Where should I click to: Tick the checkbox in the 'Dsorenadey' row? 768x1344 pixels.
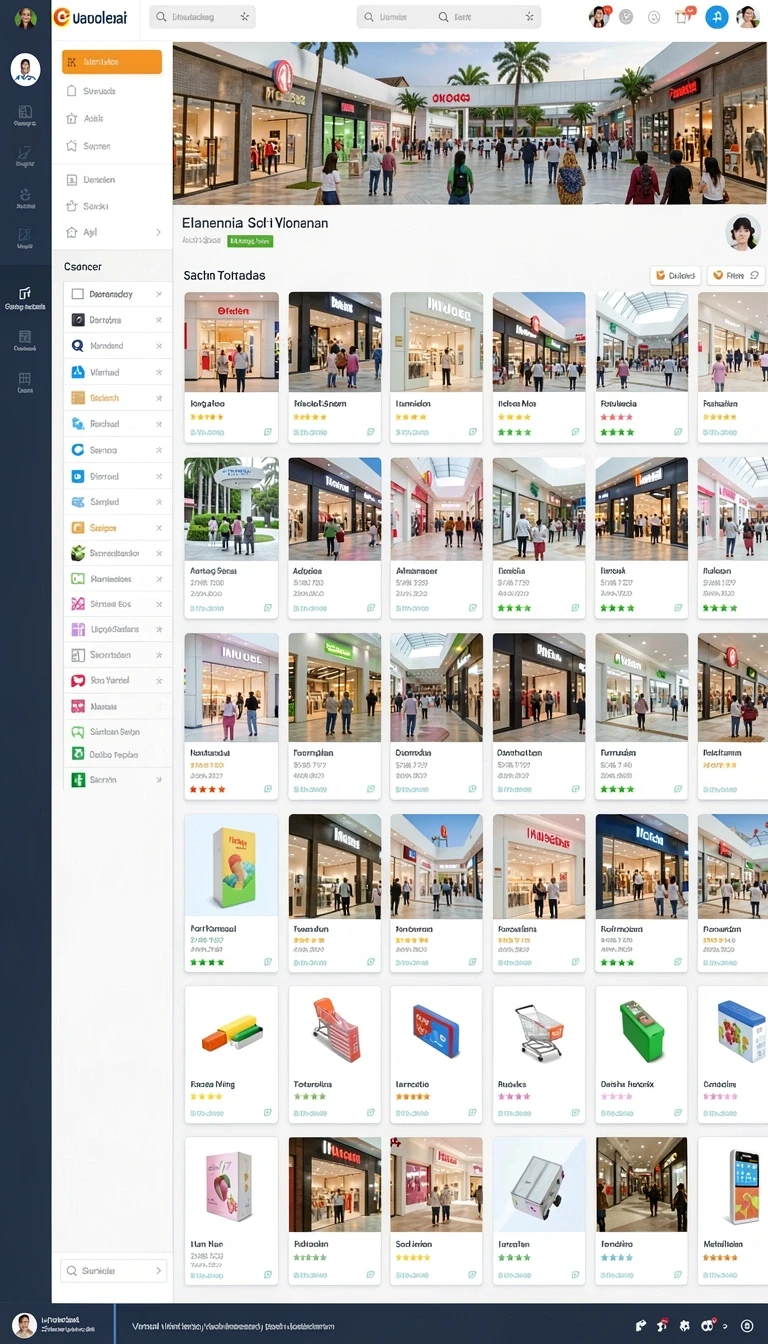(78, 294)
